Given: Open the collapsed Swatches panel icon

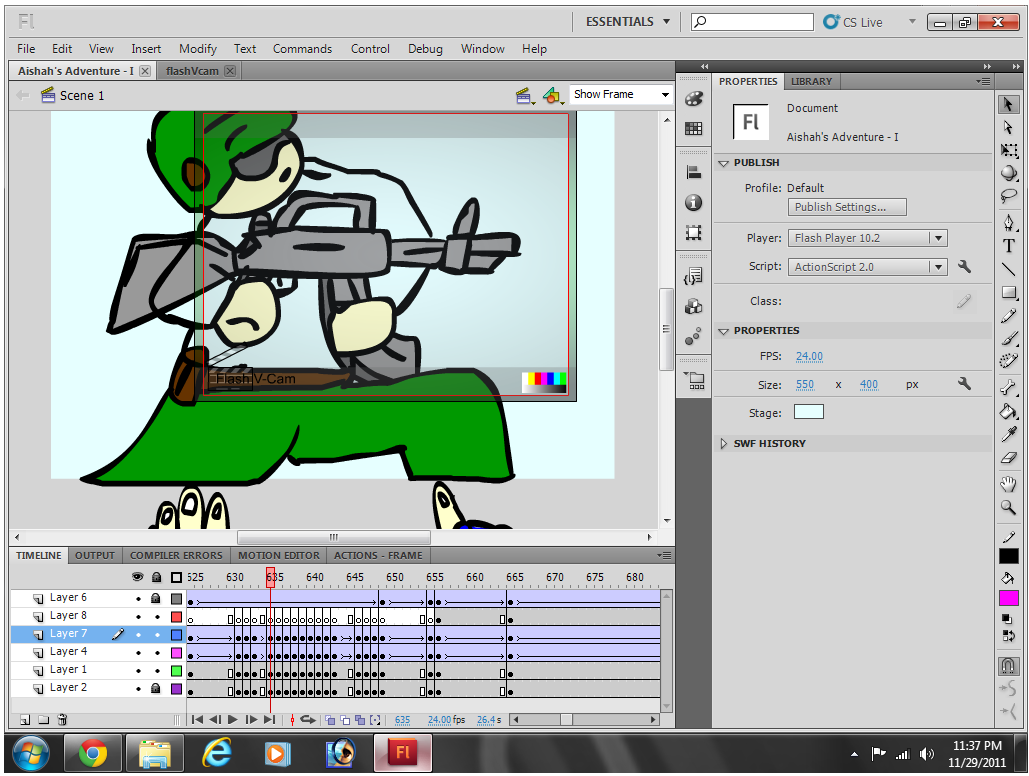Looking at the screenshot, I should click(694, 129).
